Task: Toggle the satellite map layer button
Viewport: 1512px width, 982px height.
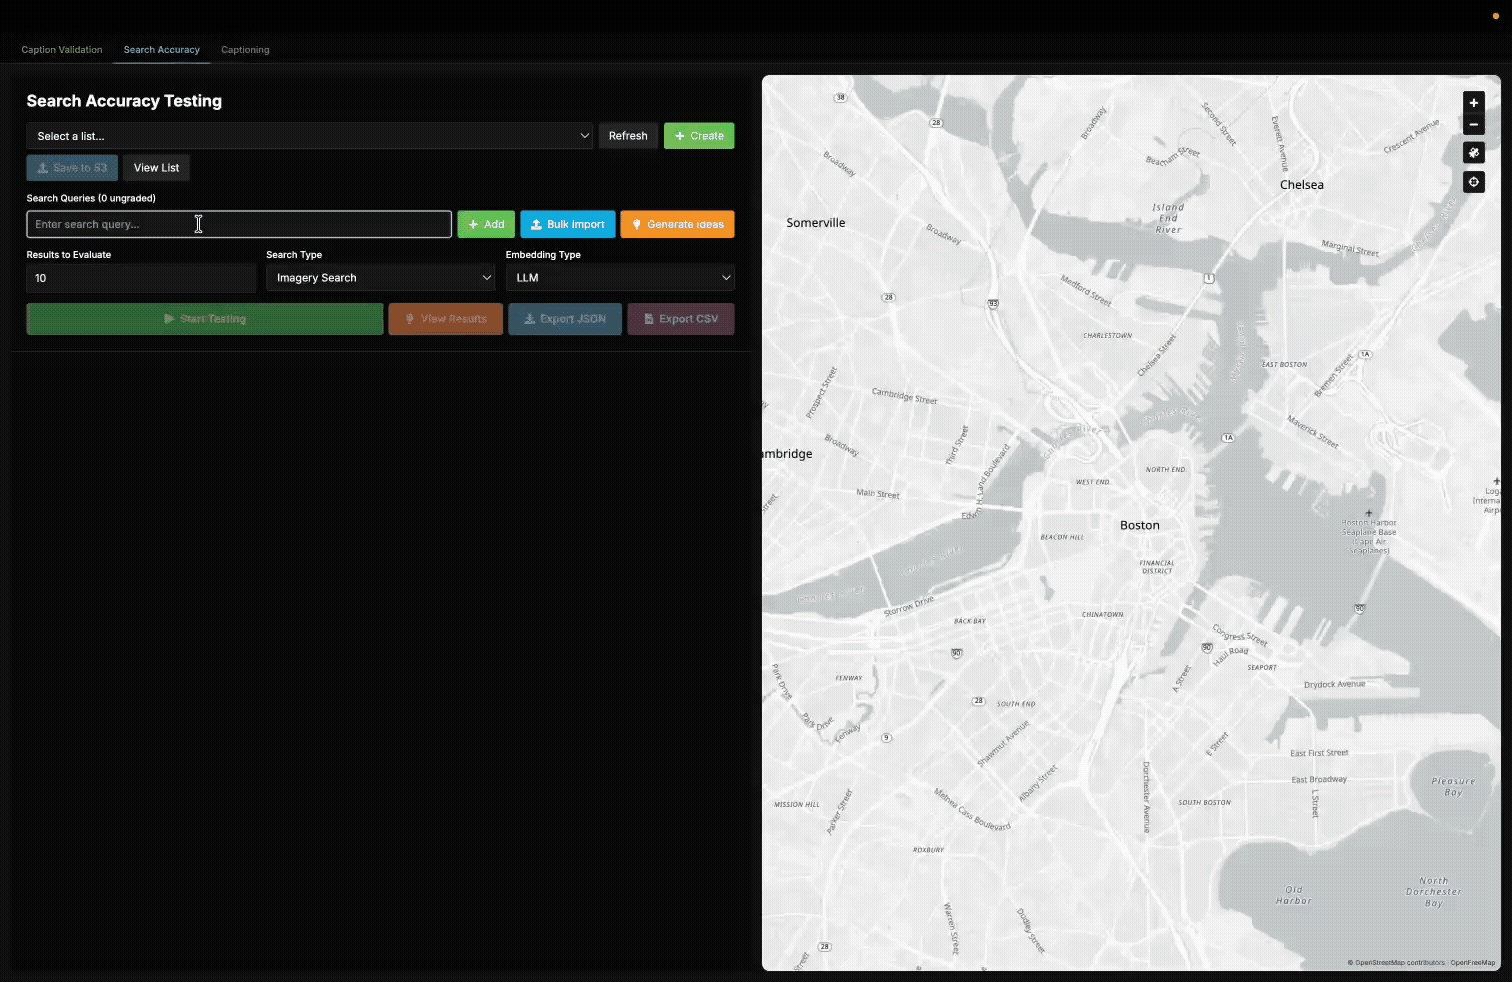Action: coord(1473,153)
